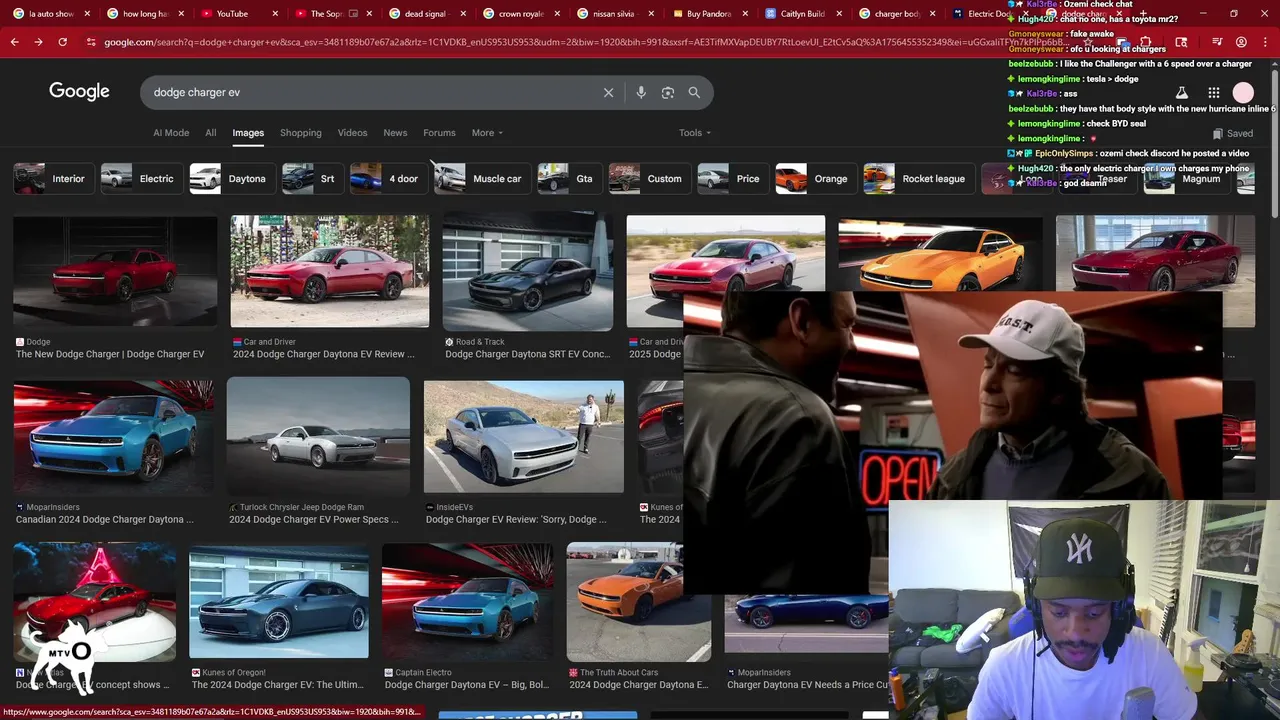Image resolution: width=1280 pixels, height=720 pixels.
Task: Open search by image camera icon
Action: (668, 92)
